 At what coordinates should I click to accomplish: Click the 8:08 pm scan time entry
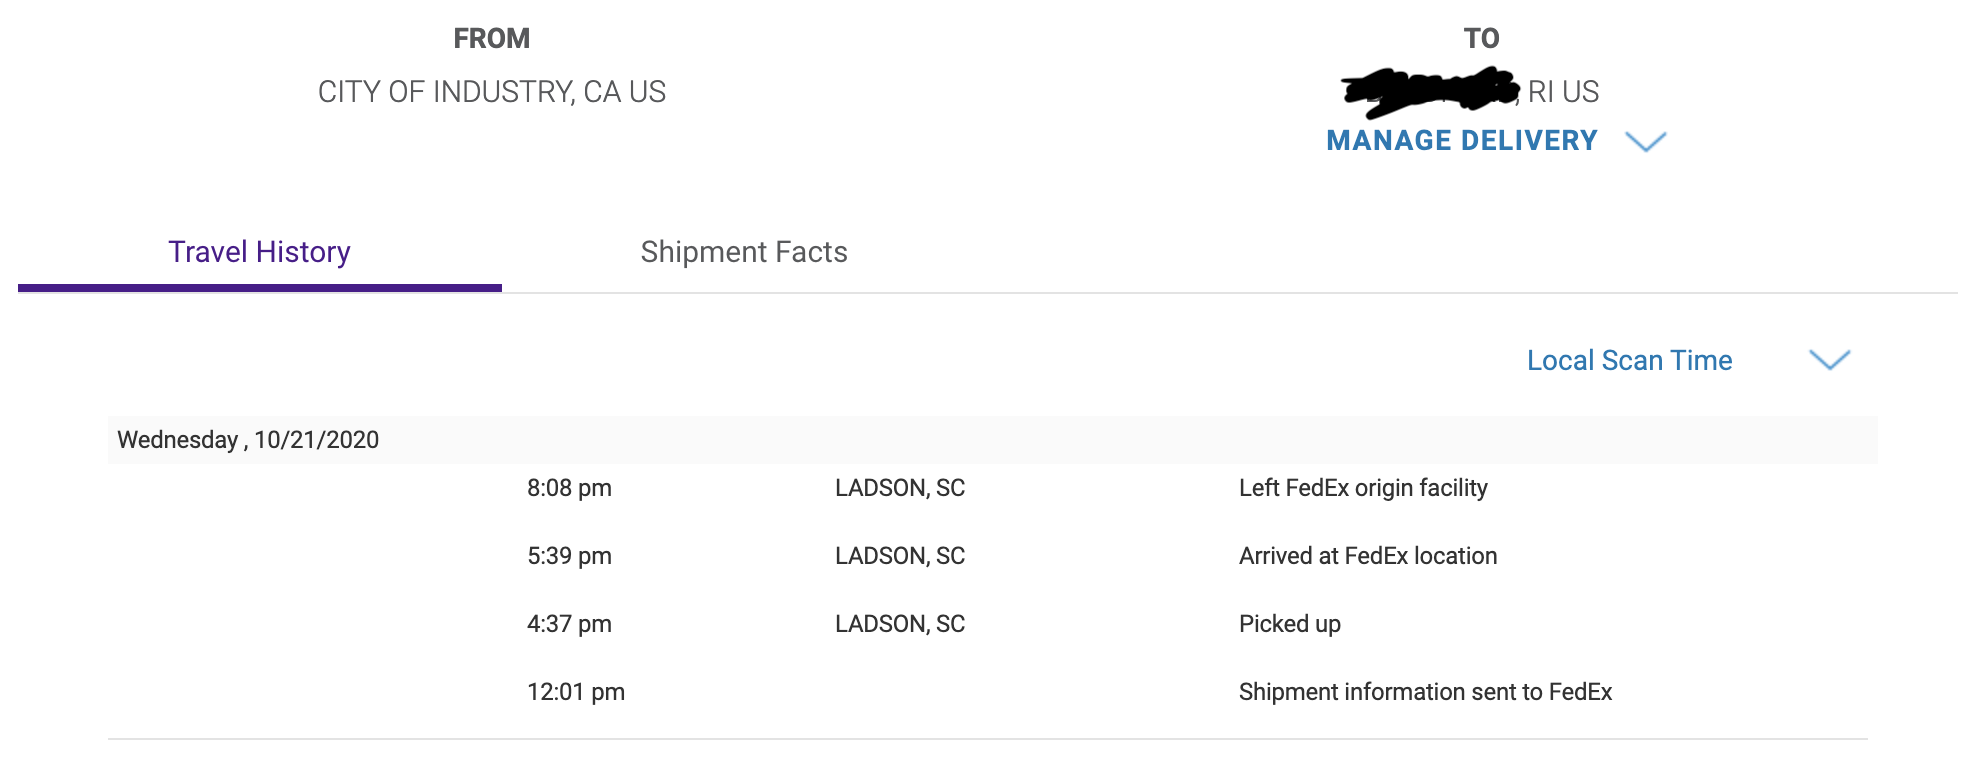pyautogui.click(x=569, y=488)
